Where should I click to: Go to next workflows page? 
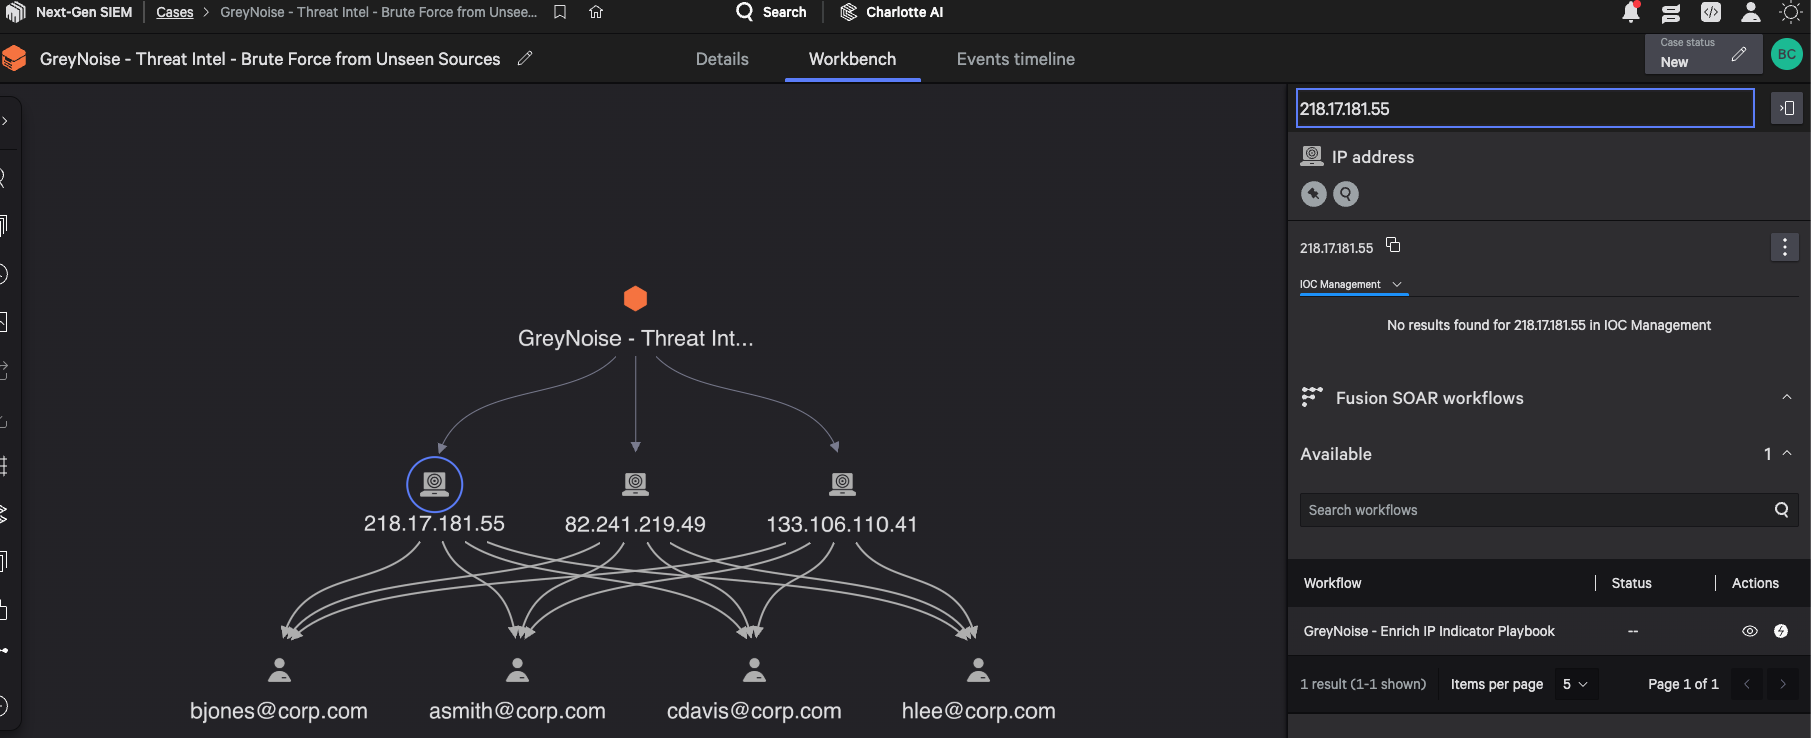click(1783, 684)
